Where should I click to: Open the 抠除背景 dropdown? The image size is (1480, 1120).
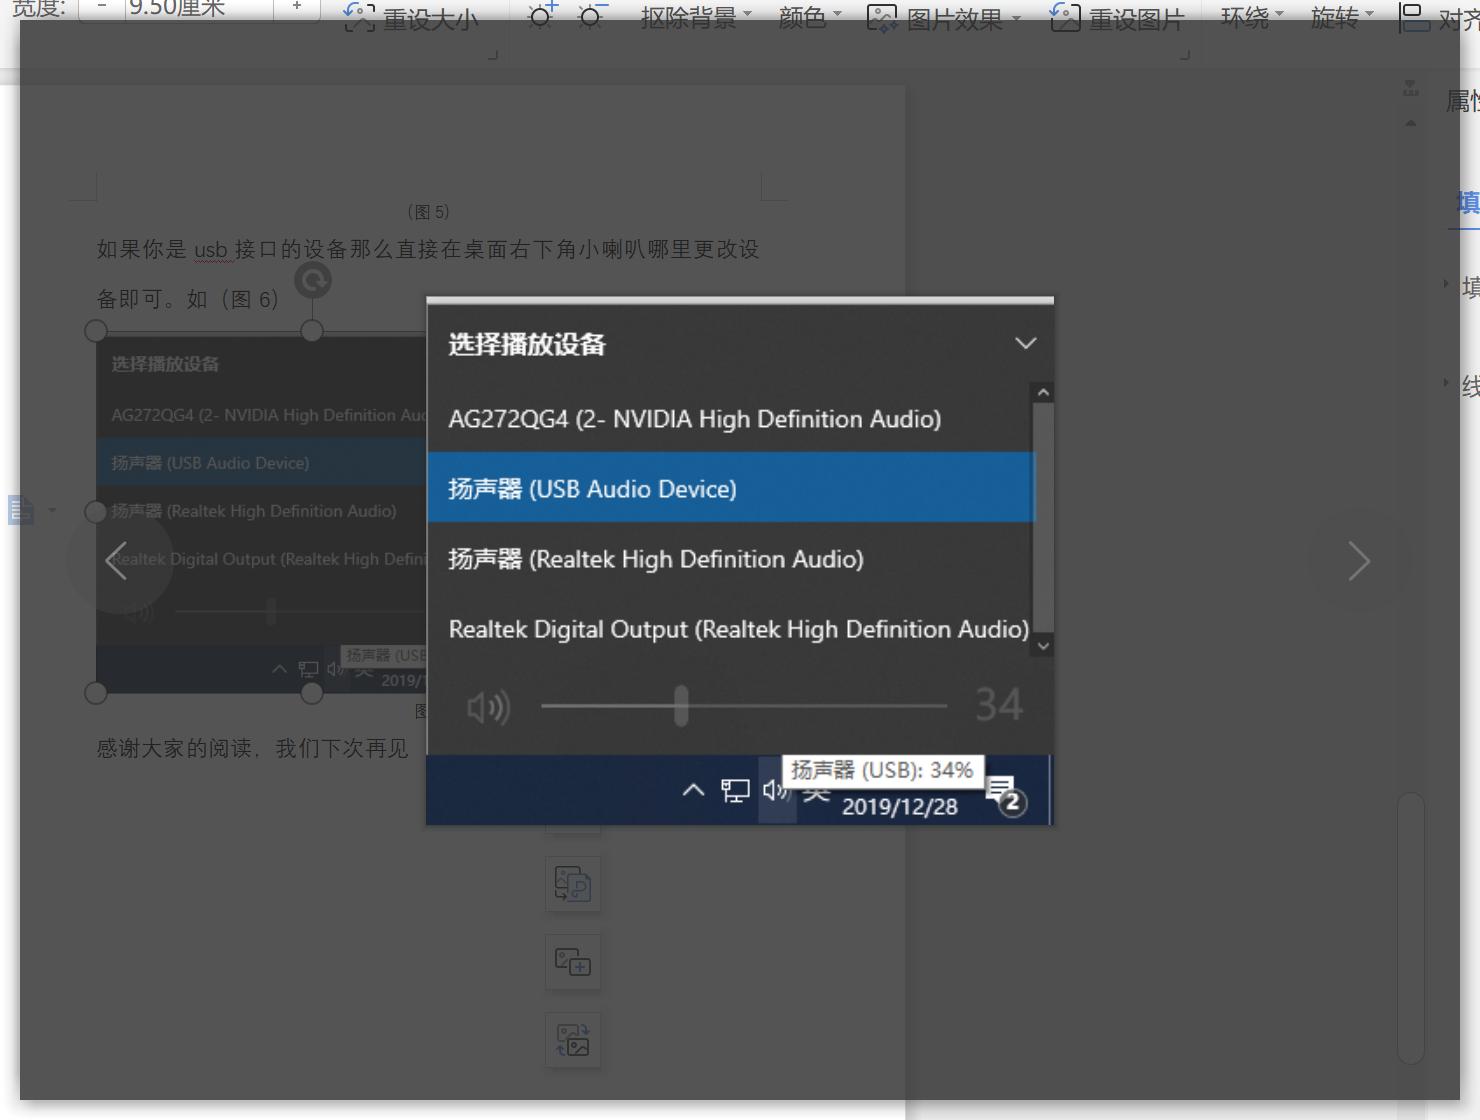pos(696,17)
